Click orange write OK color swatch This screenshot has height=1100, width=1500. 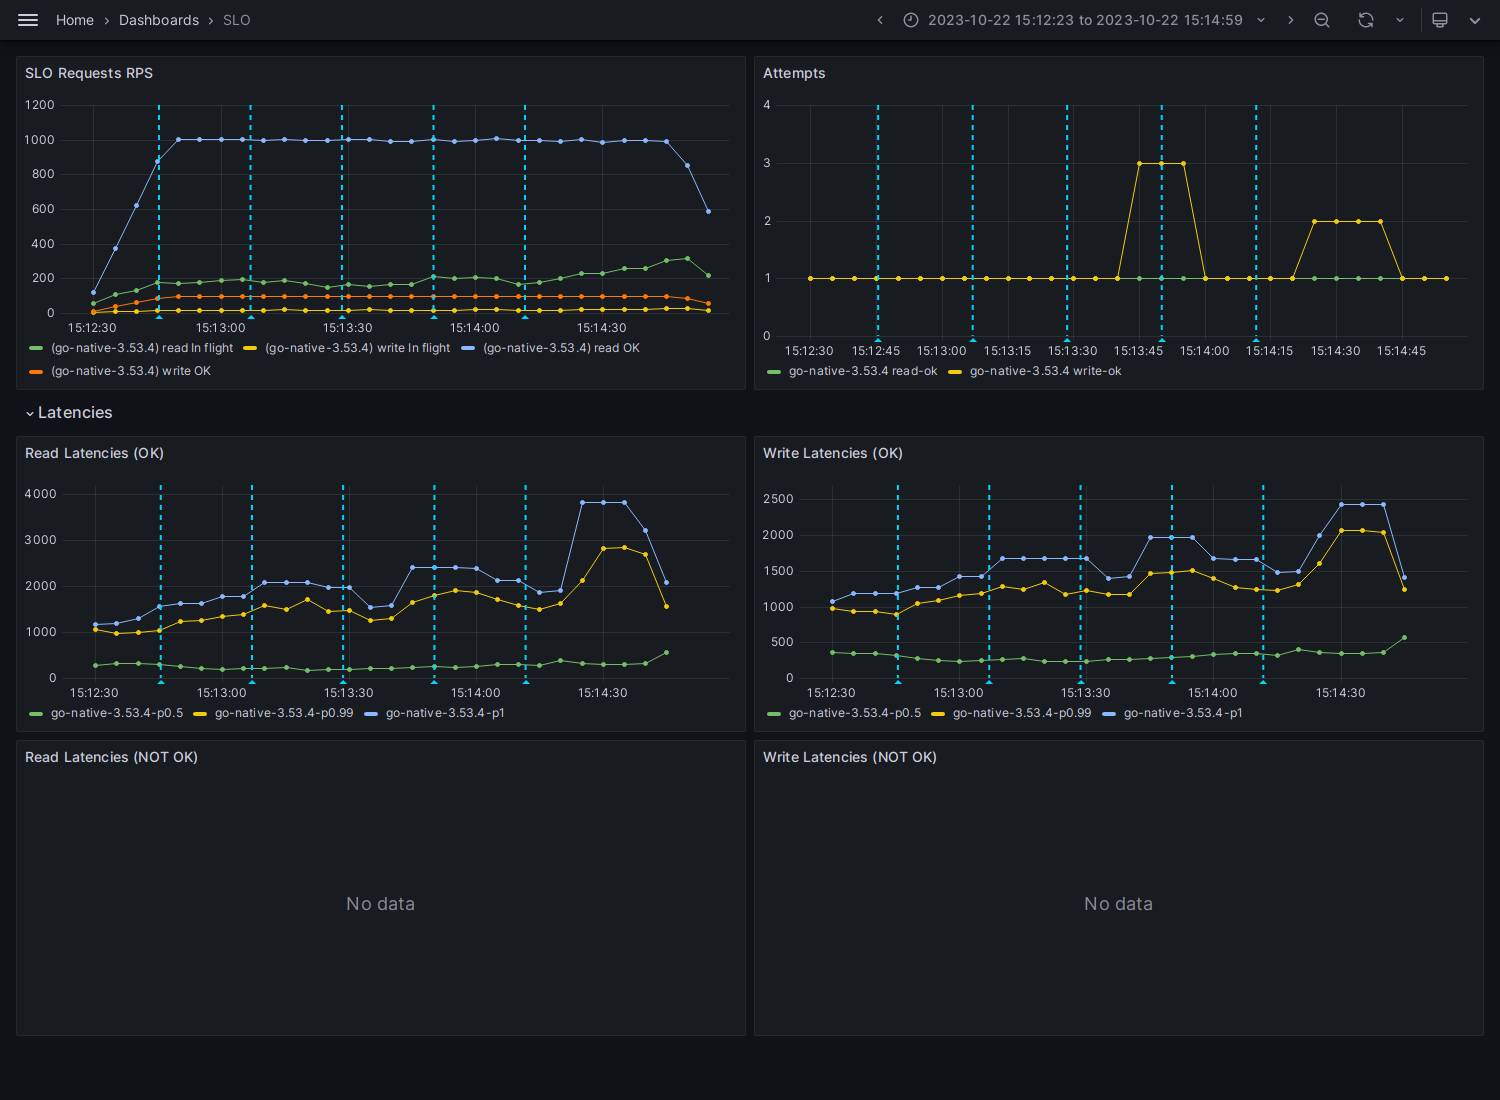(36, 371)
